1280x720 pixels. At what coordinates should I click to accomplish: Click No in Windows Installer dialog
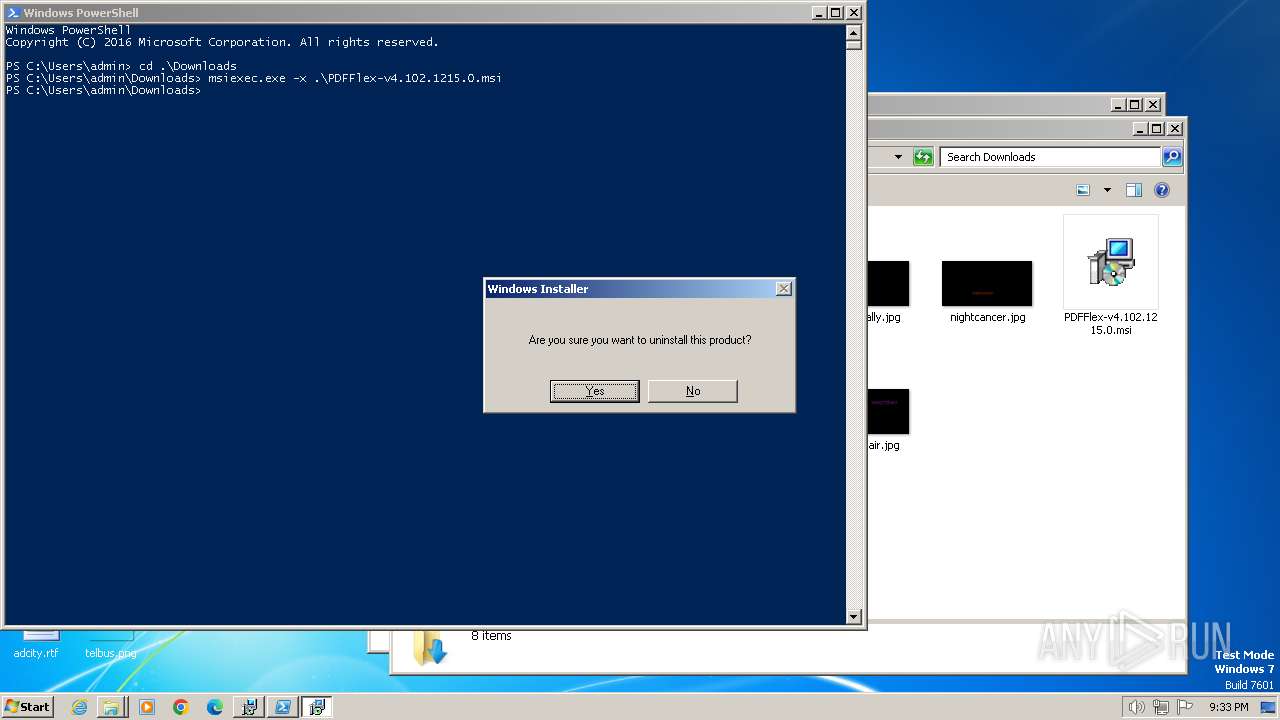coord(693,391)
